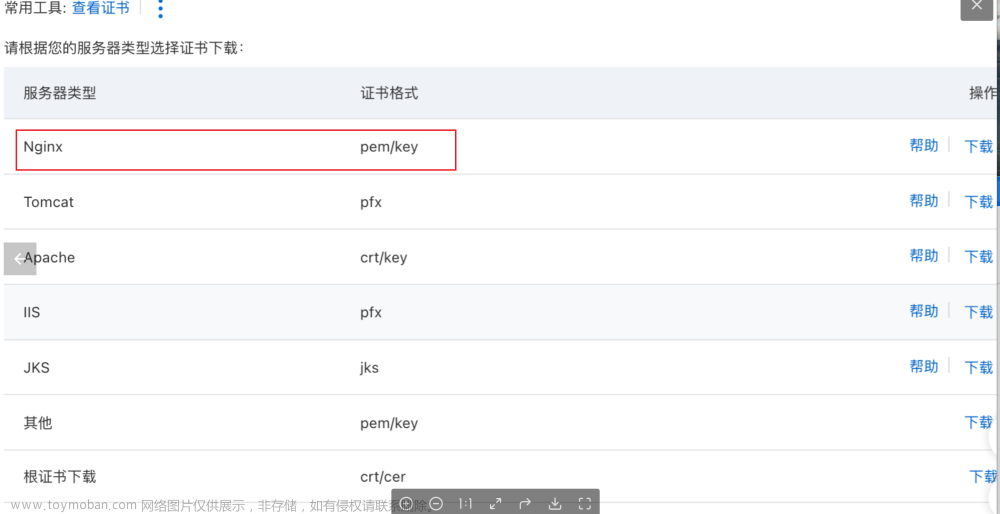Download the JKS certificate
The width and height of the screenshot is (1000, 514).
[979, 367]
